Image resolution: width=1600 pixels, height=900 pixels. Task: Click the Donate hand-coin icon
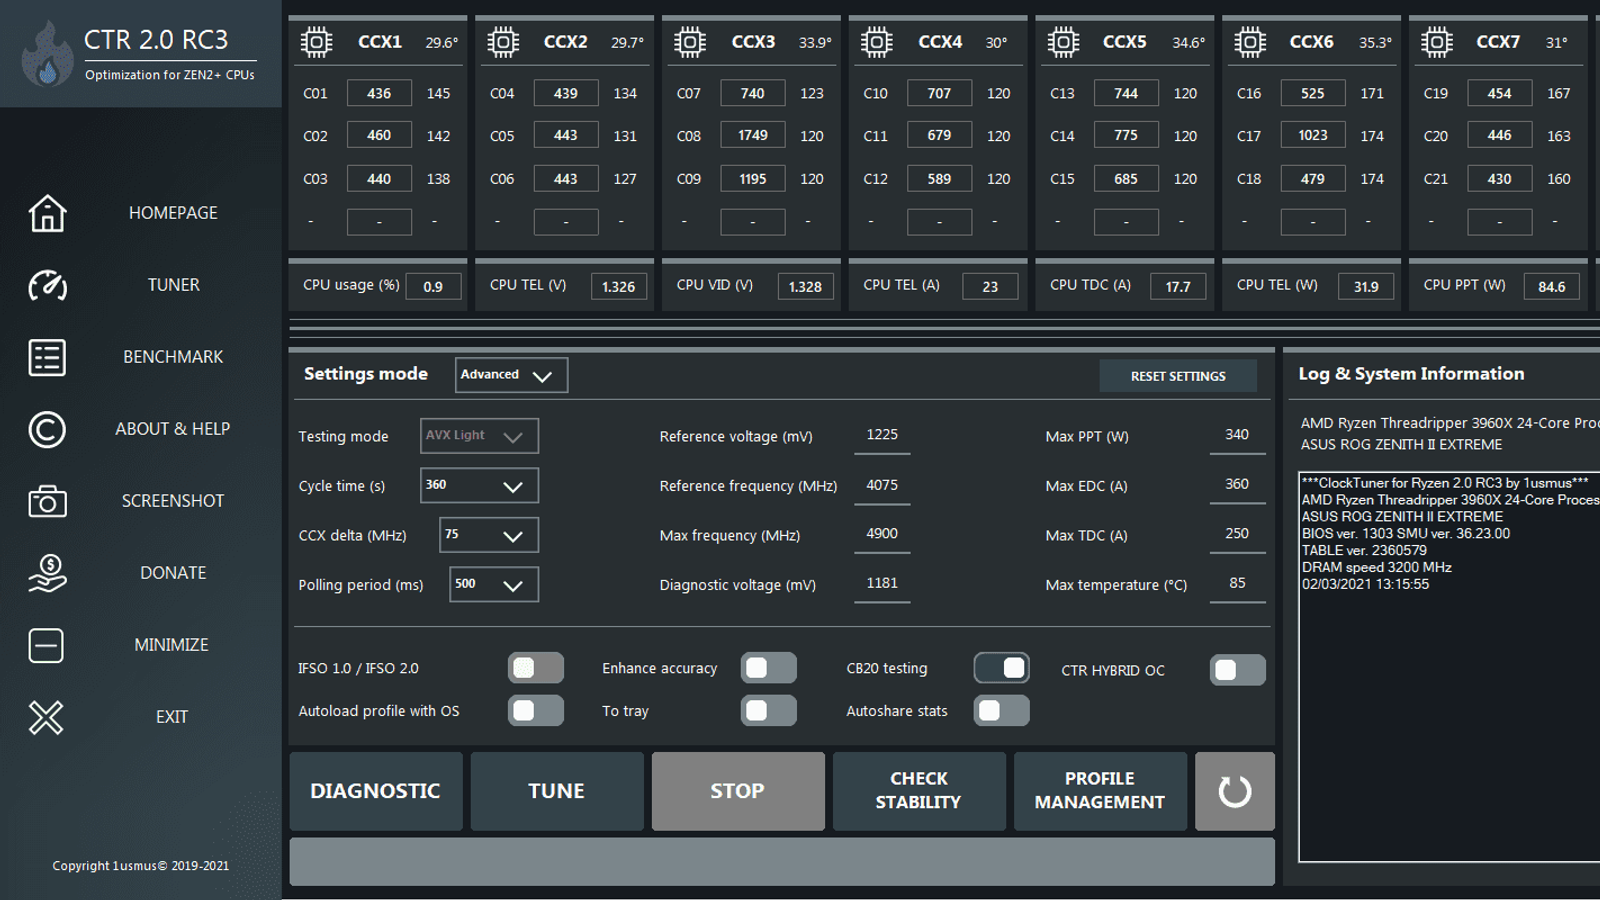pos(47,573)
